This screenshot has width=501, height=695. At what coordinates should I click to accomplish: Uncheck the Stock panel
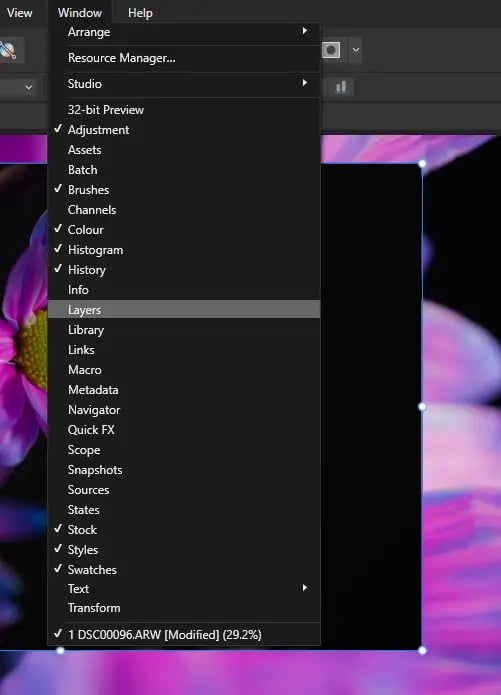(x=184, y=530)
